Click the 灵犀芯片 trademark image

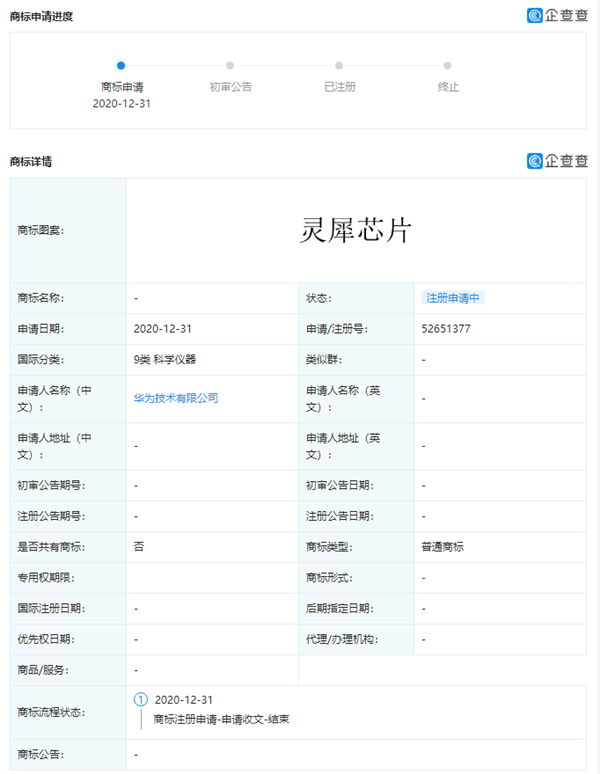(356, 231)
